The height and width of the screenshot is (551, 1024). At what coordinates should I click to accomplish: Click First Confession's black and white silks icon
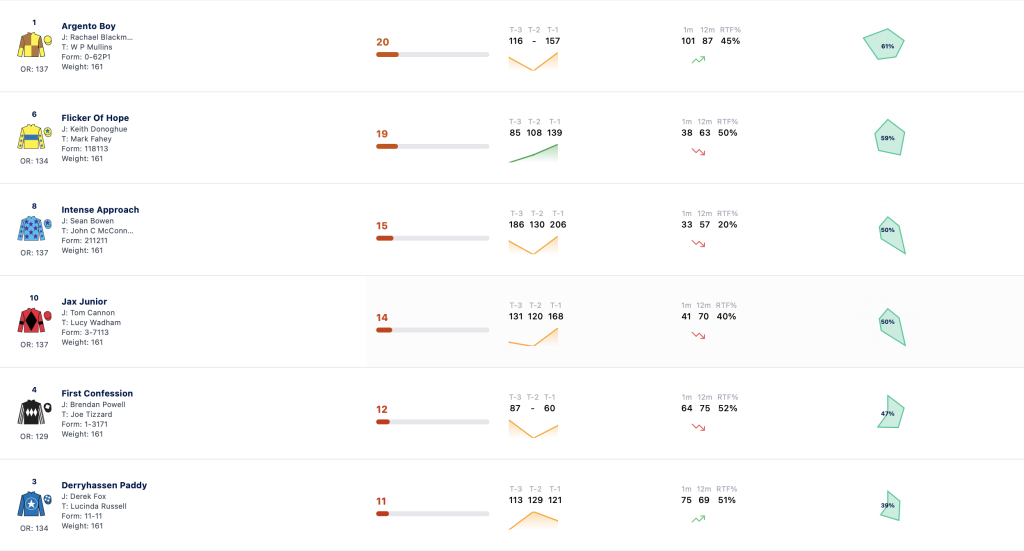(34, 413)
